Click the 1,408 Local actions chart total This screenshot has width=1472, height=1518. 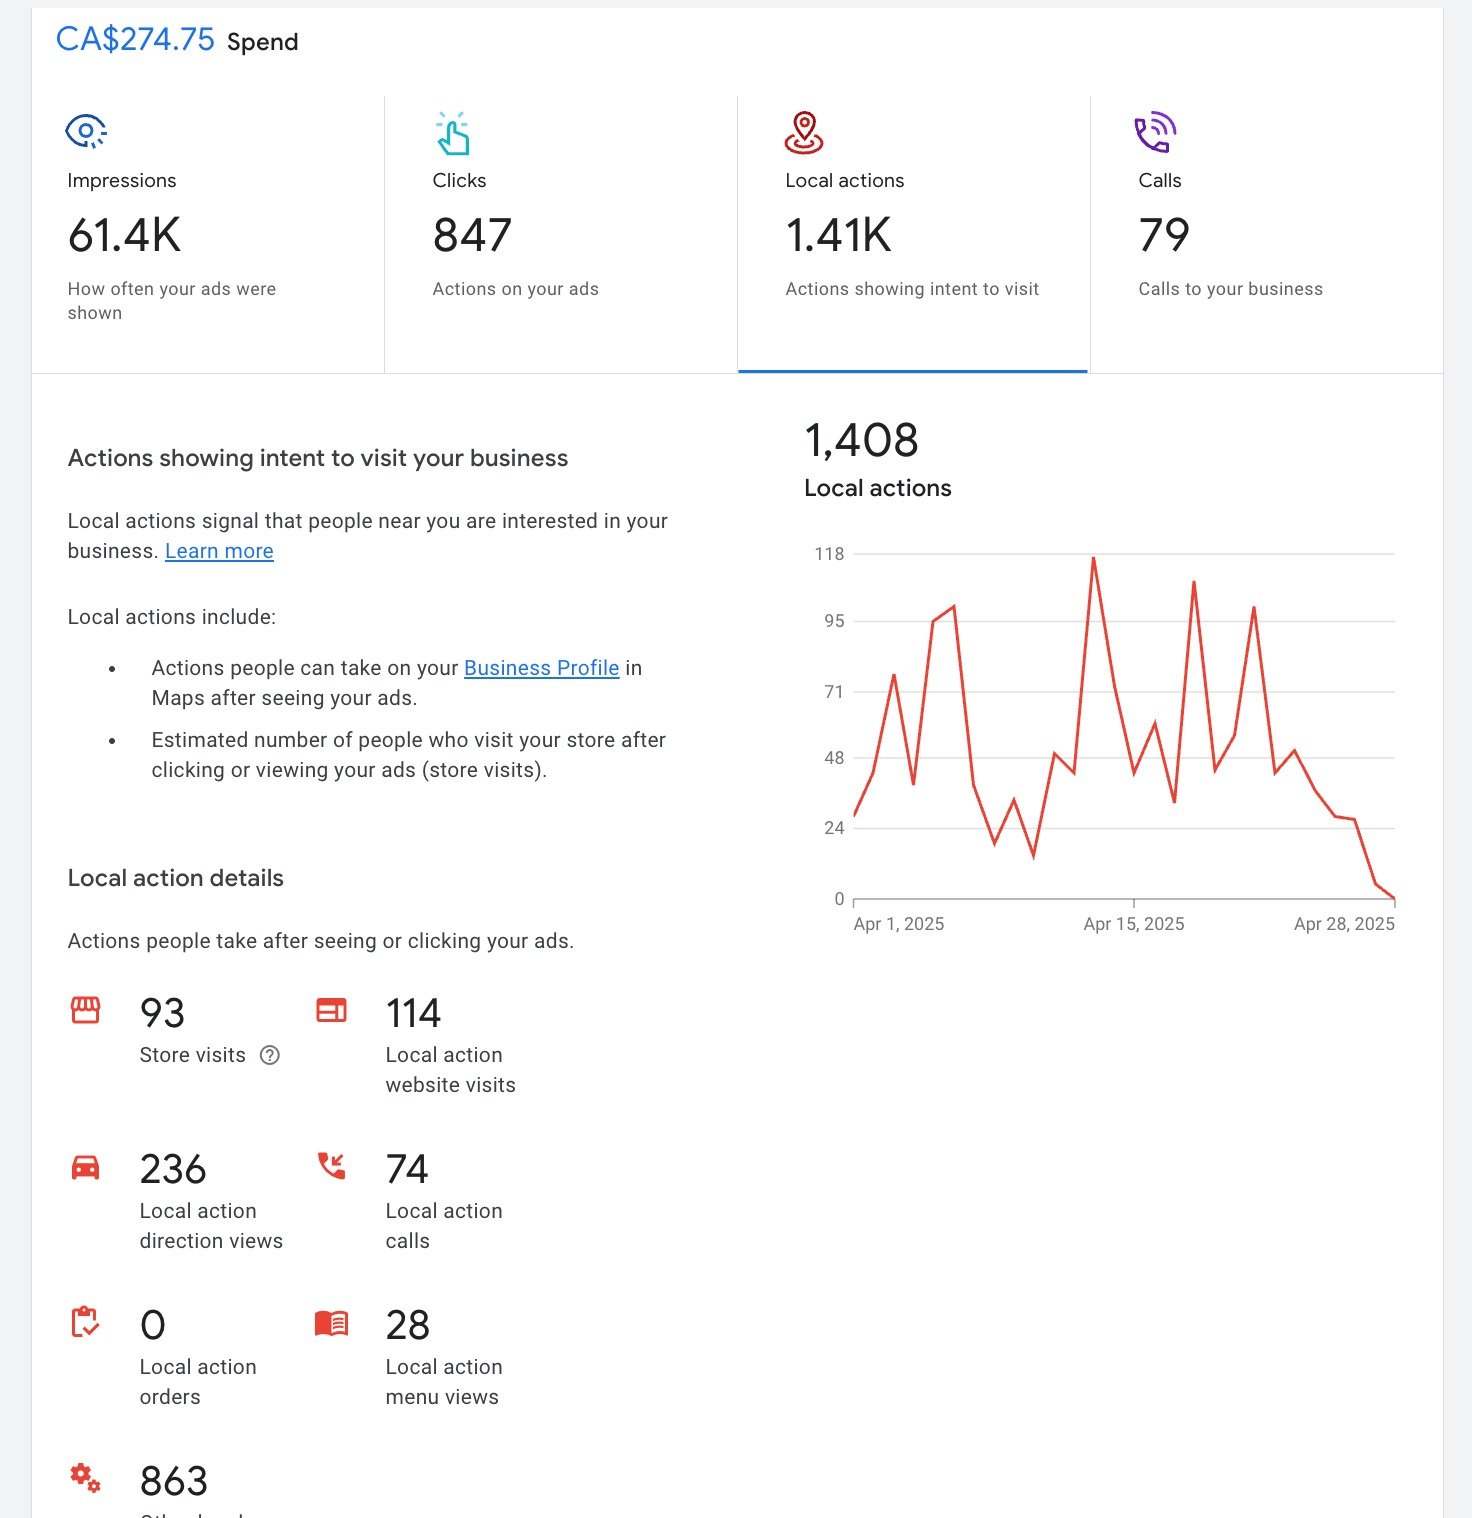[861, 441]
